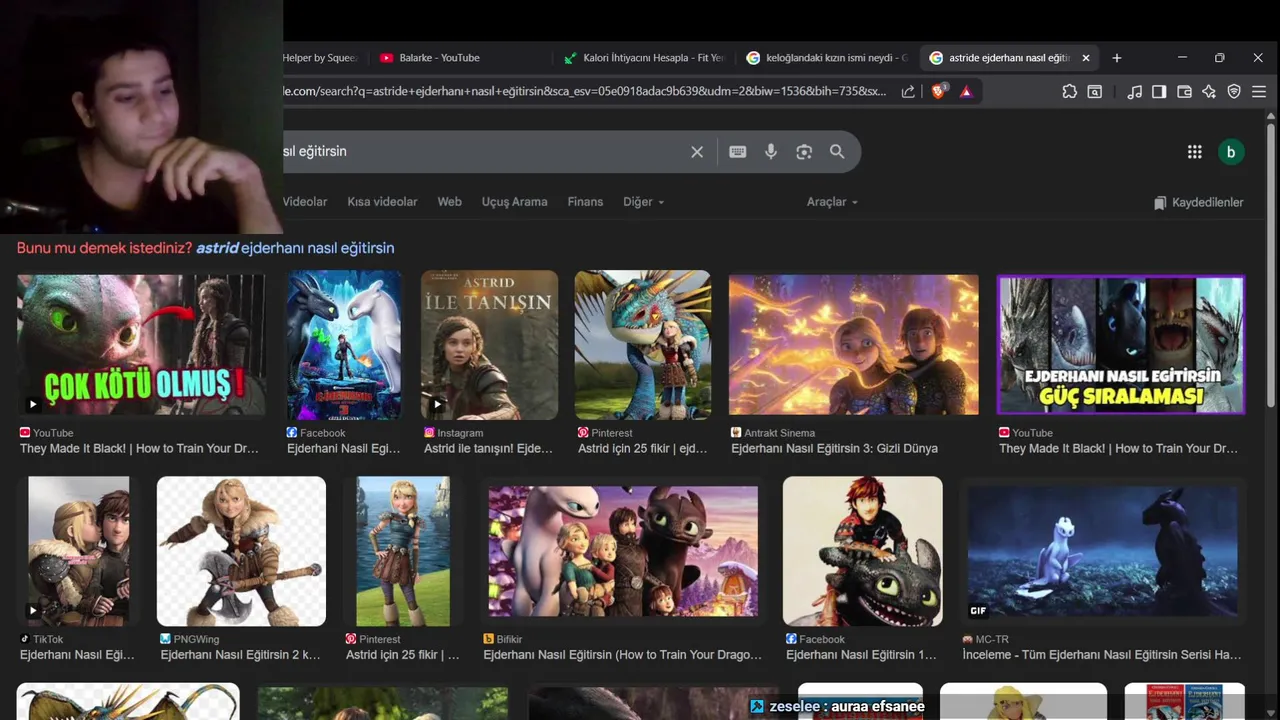Click the 'MC-TR' source label
The width and height of the screenshot is (1280, 720).
click(992, 639)
